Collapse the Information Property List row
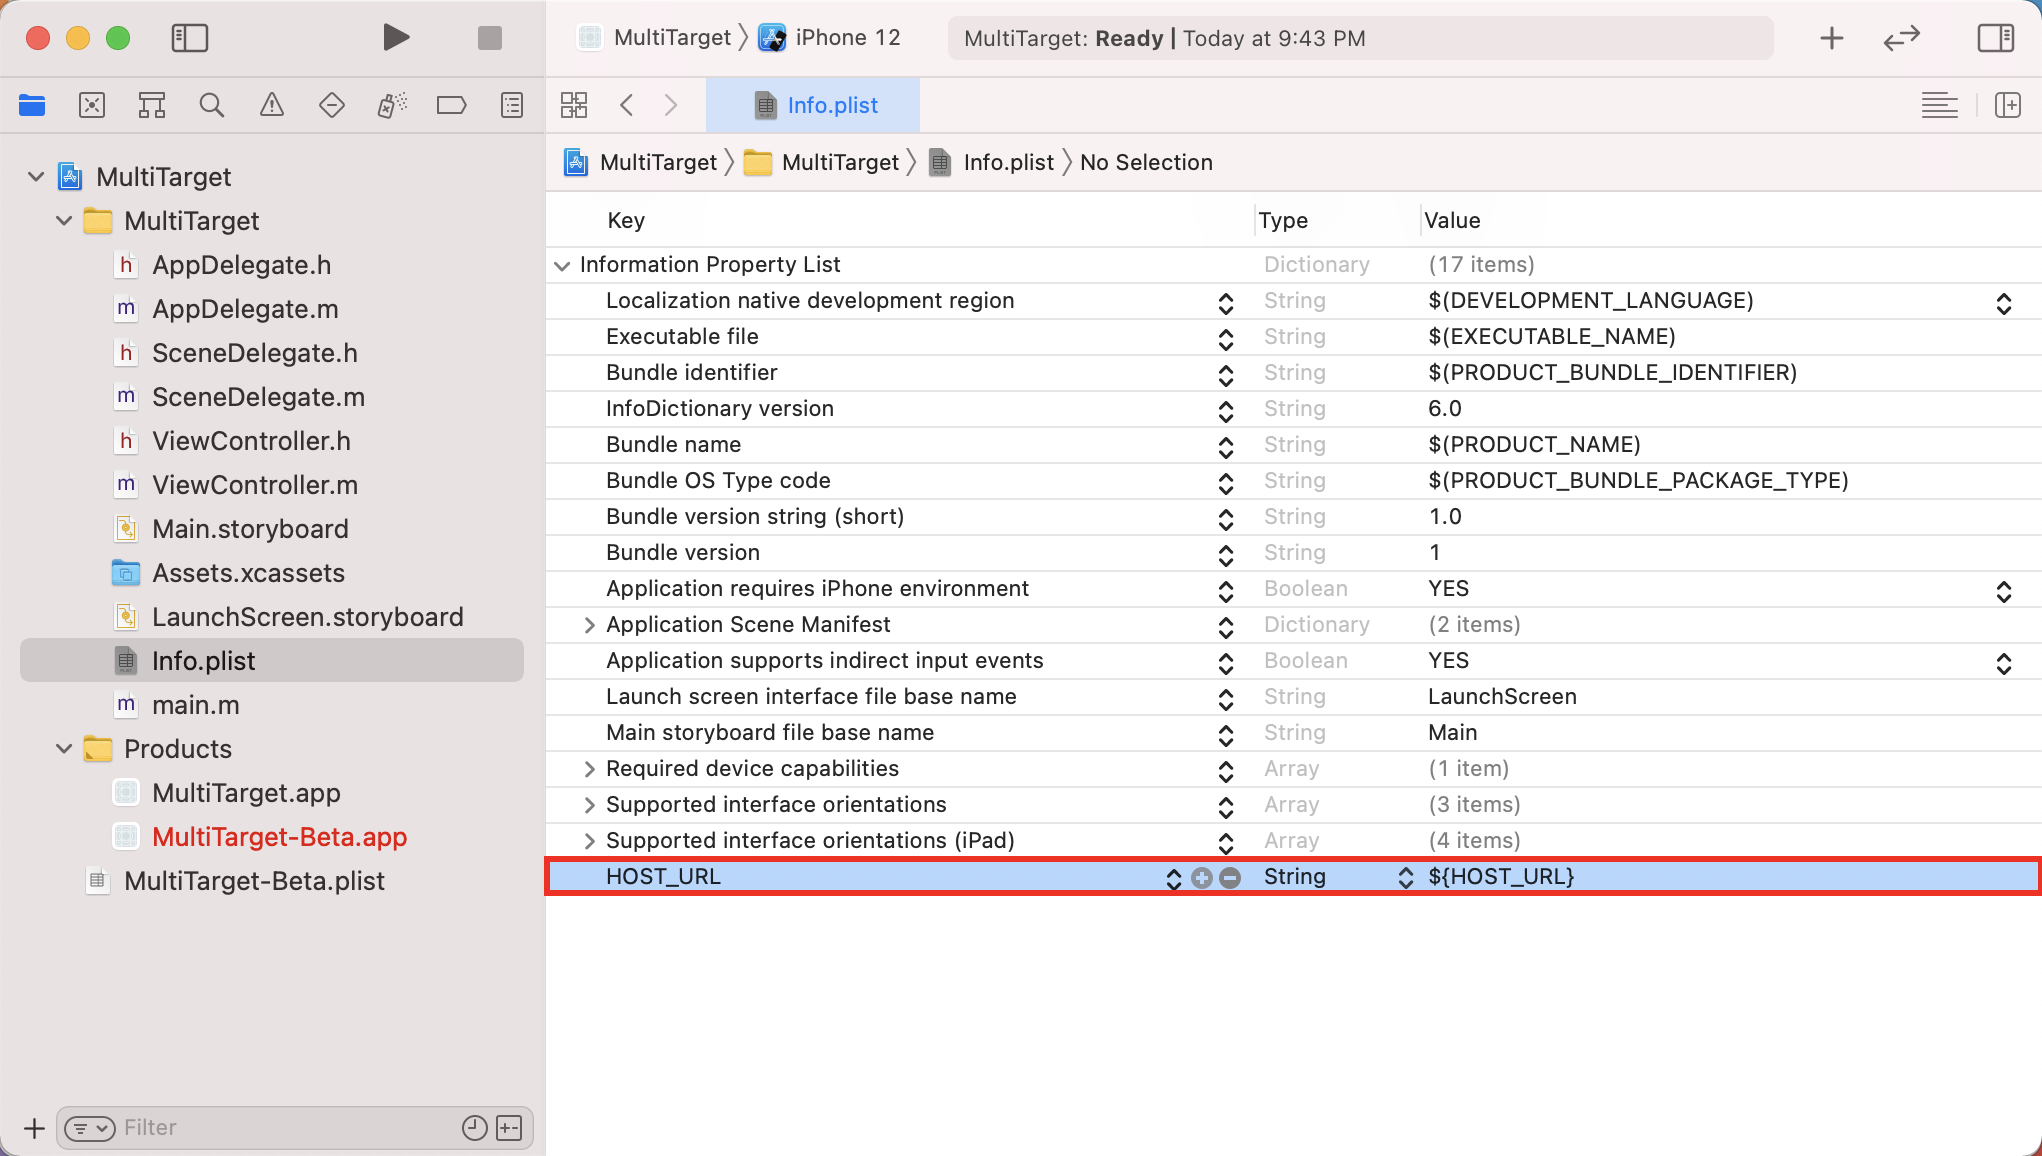Viewport: 2042px width, 1156px height. [562, 265]
